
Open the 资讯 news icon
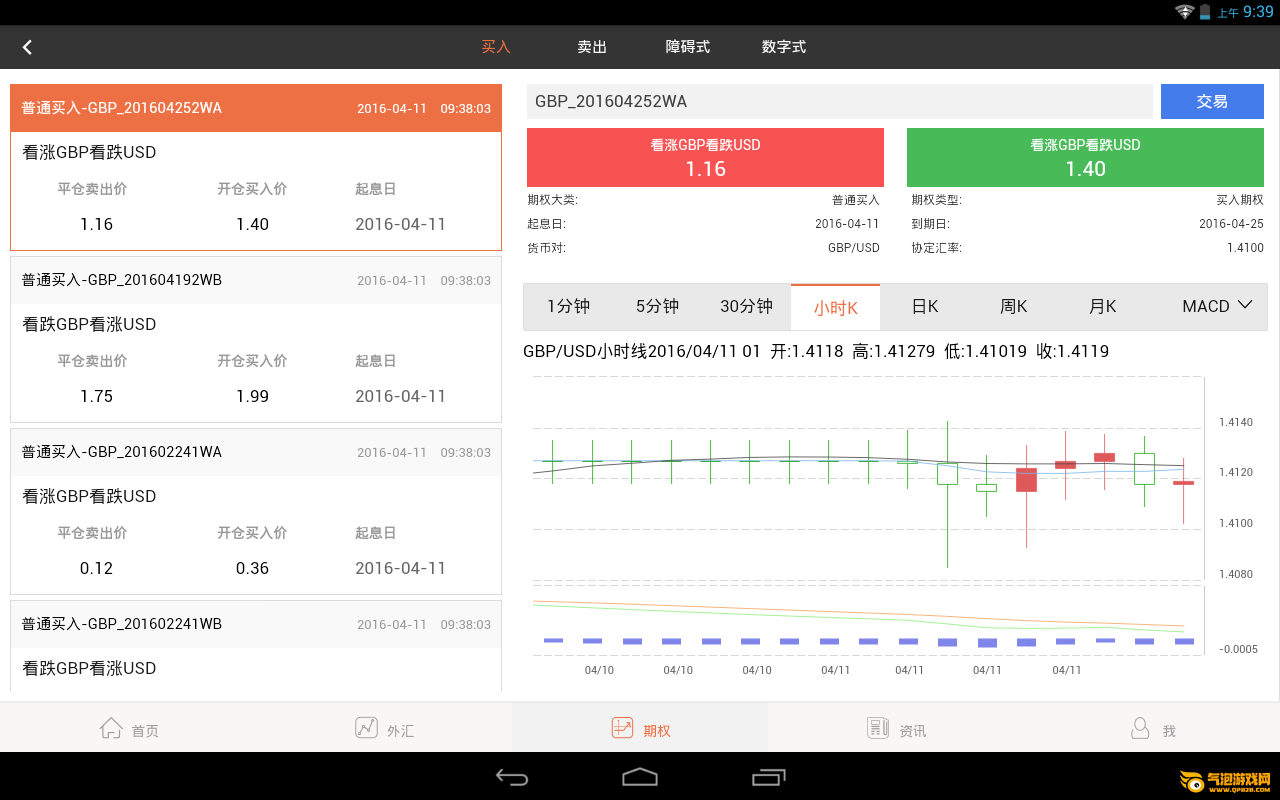[878, 728]
